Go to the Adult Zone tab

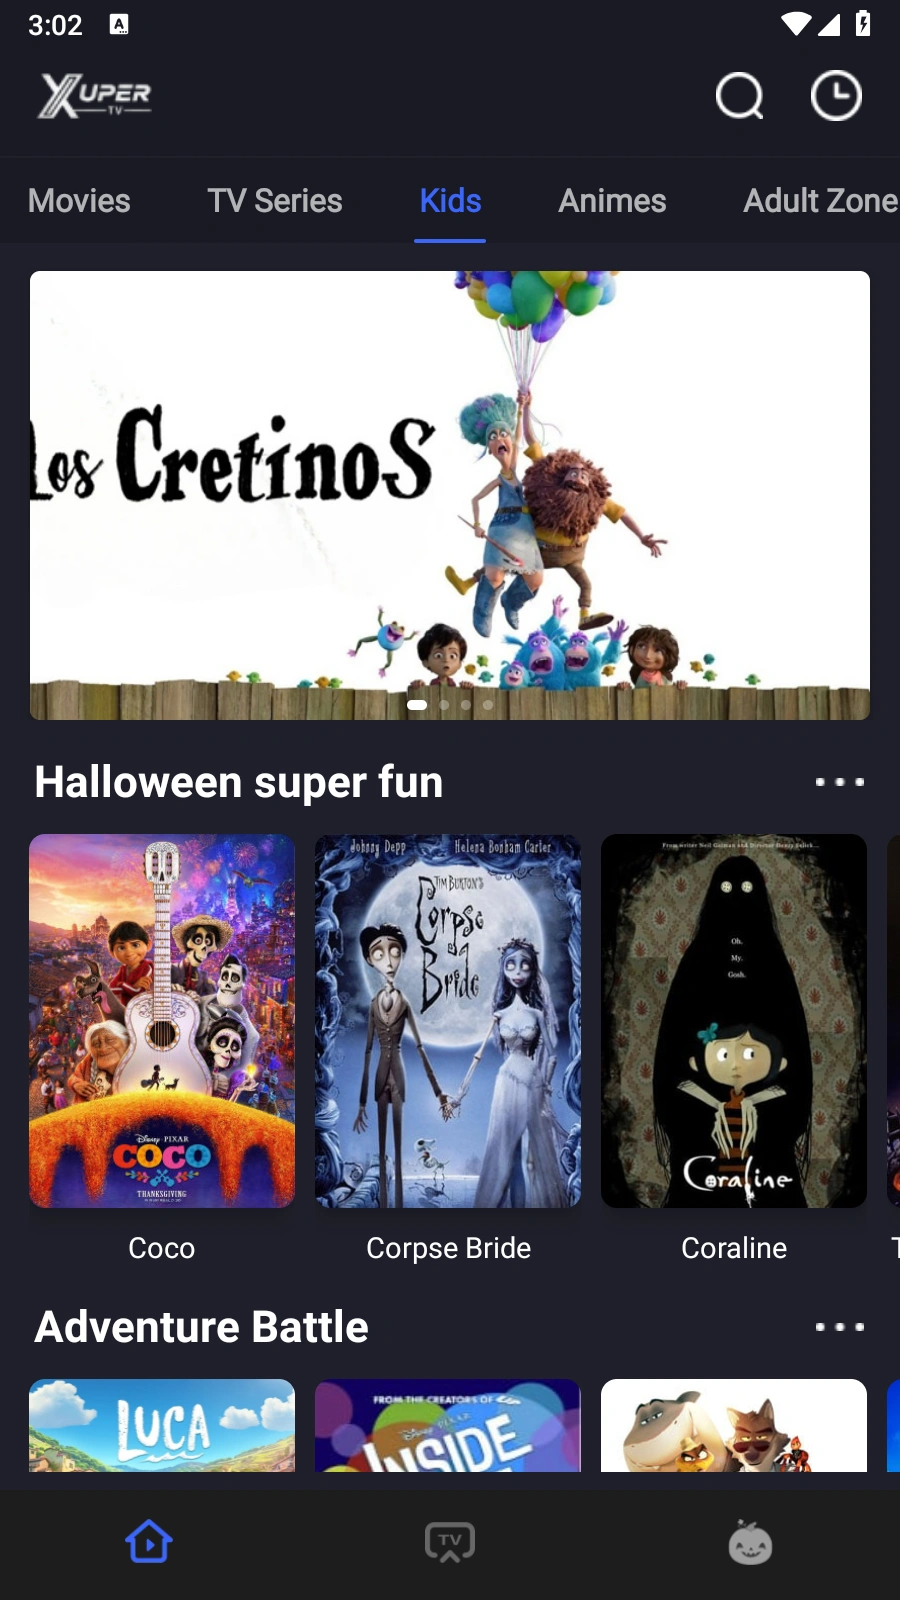coord(820,200)
